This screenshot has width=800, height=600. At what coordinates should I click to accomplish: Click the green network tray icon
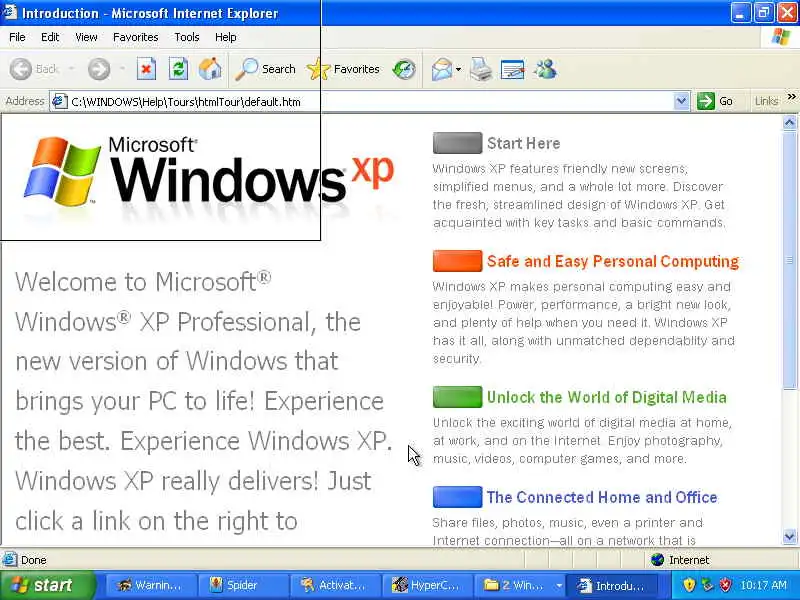tap(707, 585)
